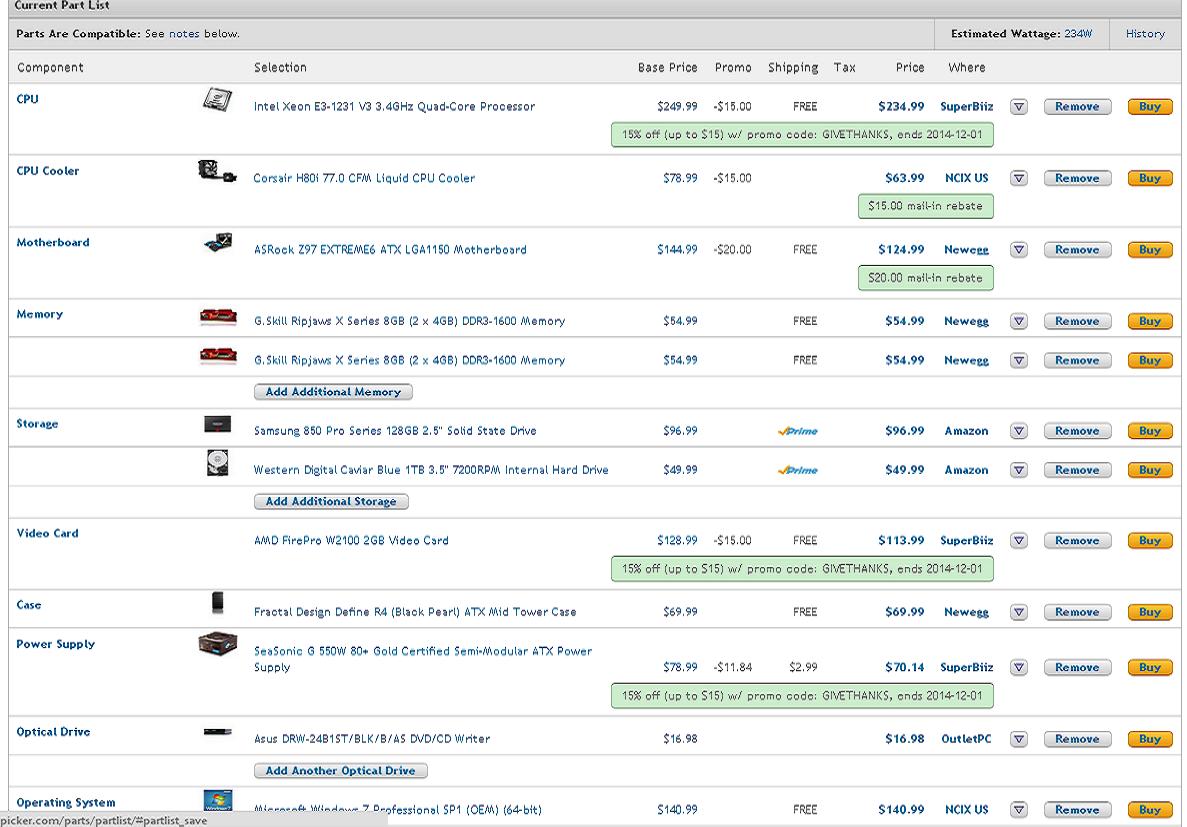Image resolution: width=1187 pixels, height=827 pixels.
Task: Open the Video Card category link
Action: (47, 533)
